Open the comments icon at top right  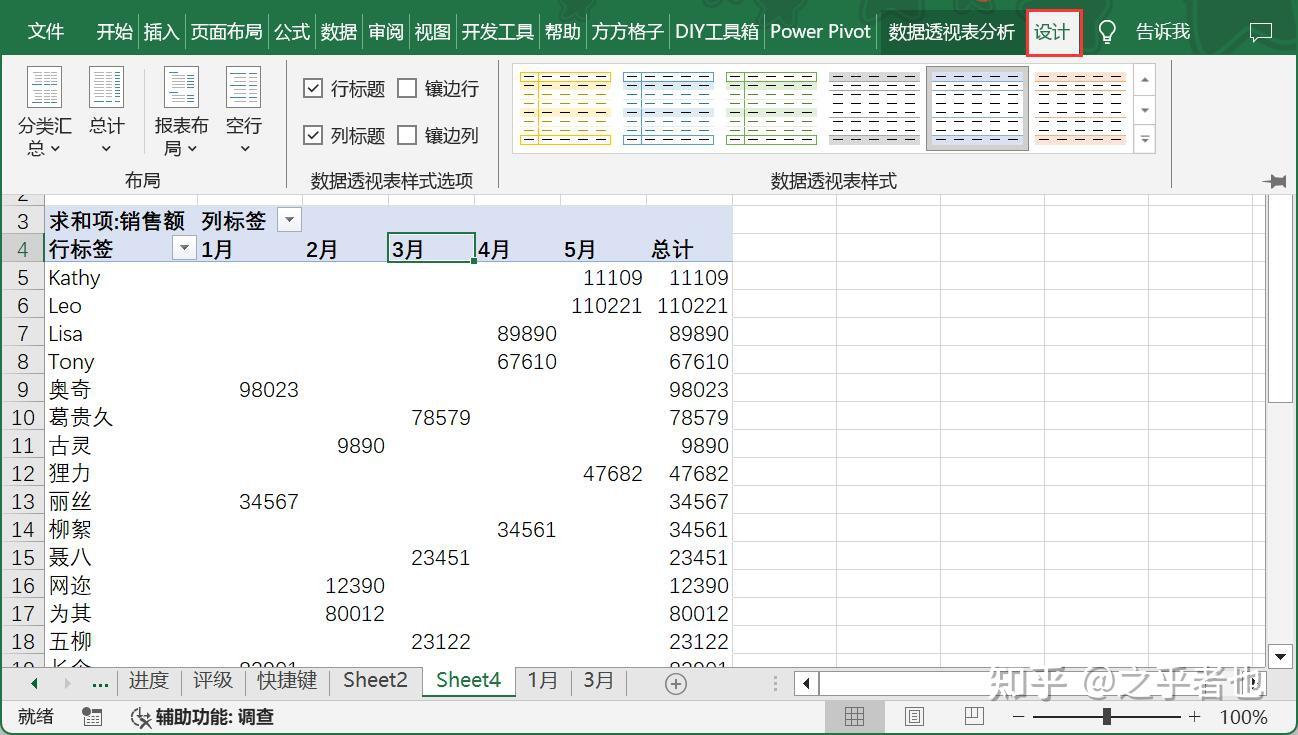pos(1261,31)
